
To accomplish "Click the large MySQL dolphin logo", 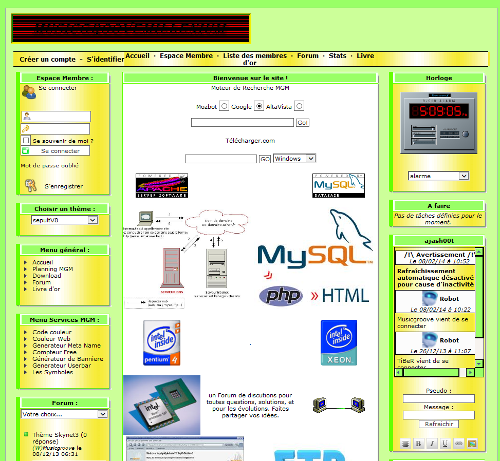I will (x=315, y=238).
